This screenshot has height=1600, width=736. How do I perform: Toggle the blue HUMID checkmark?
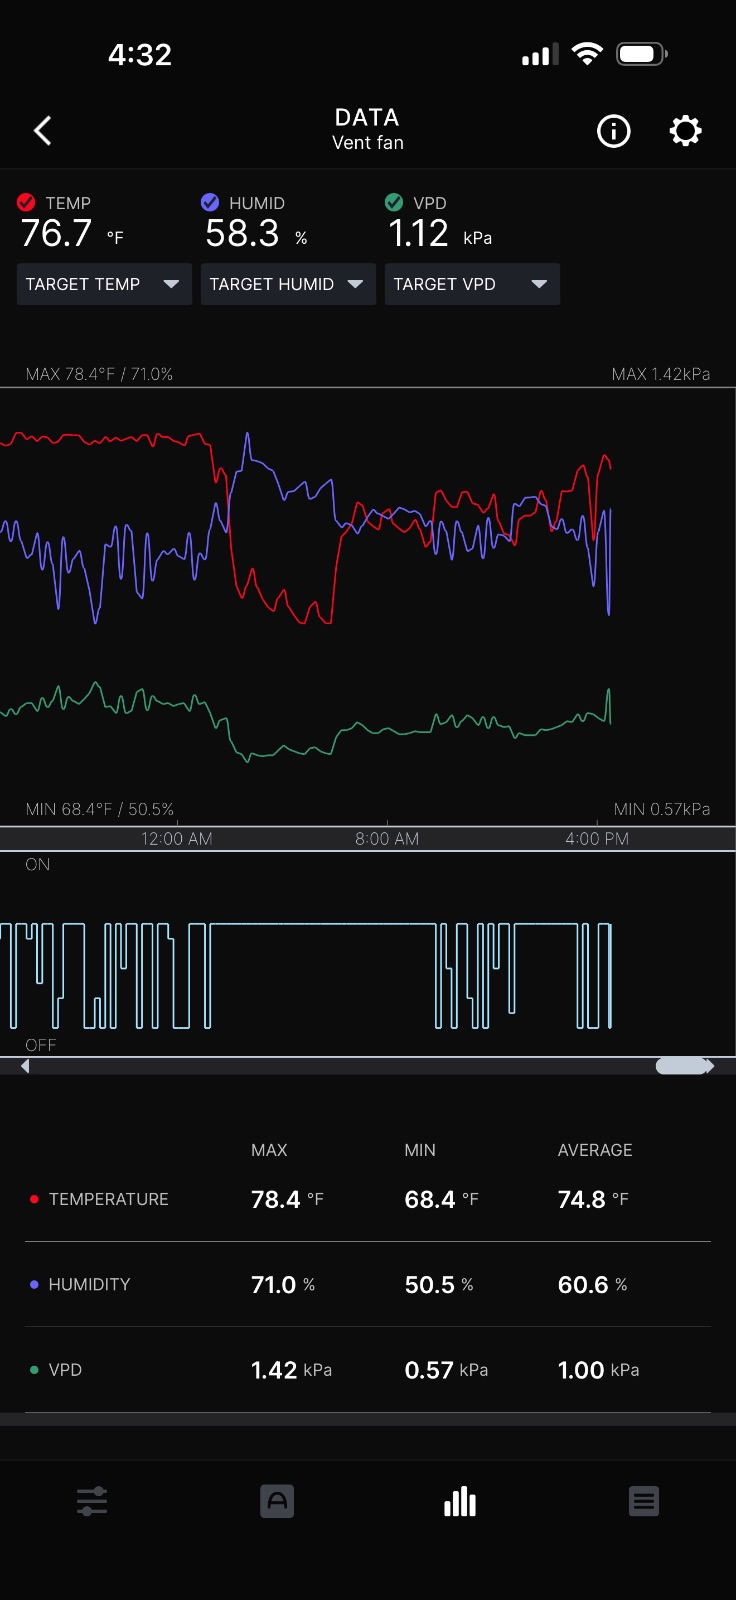[x=210, y=202]
